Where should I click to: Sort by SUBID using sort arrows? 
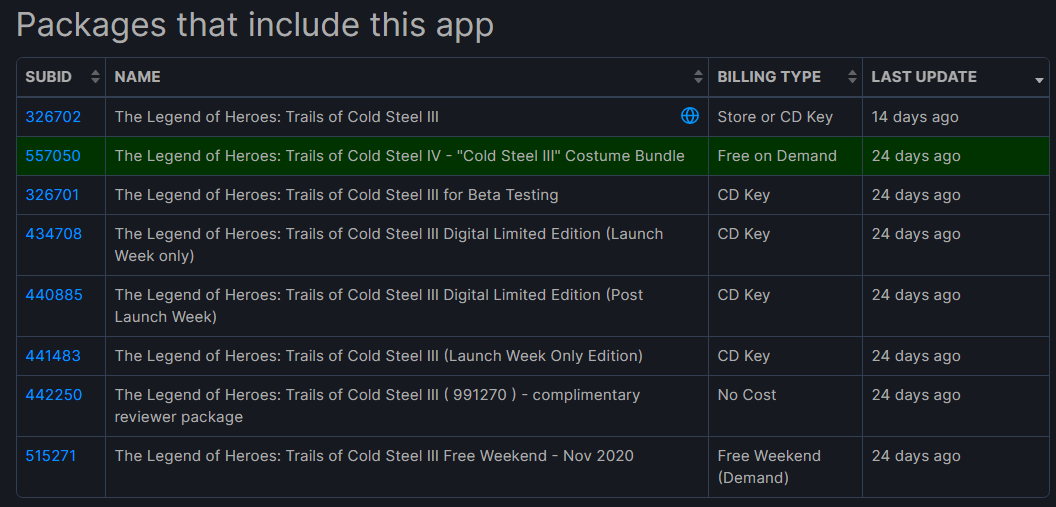click(x=95, y=77)
